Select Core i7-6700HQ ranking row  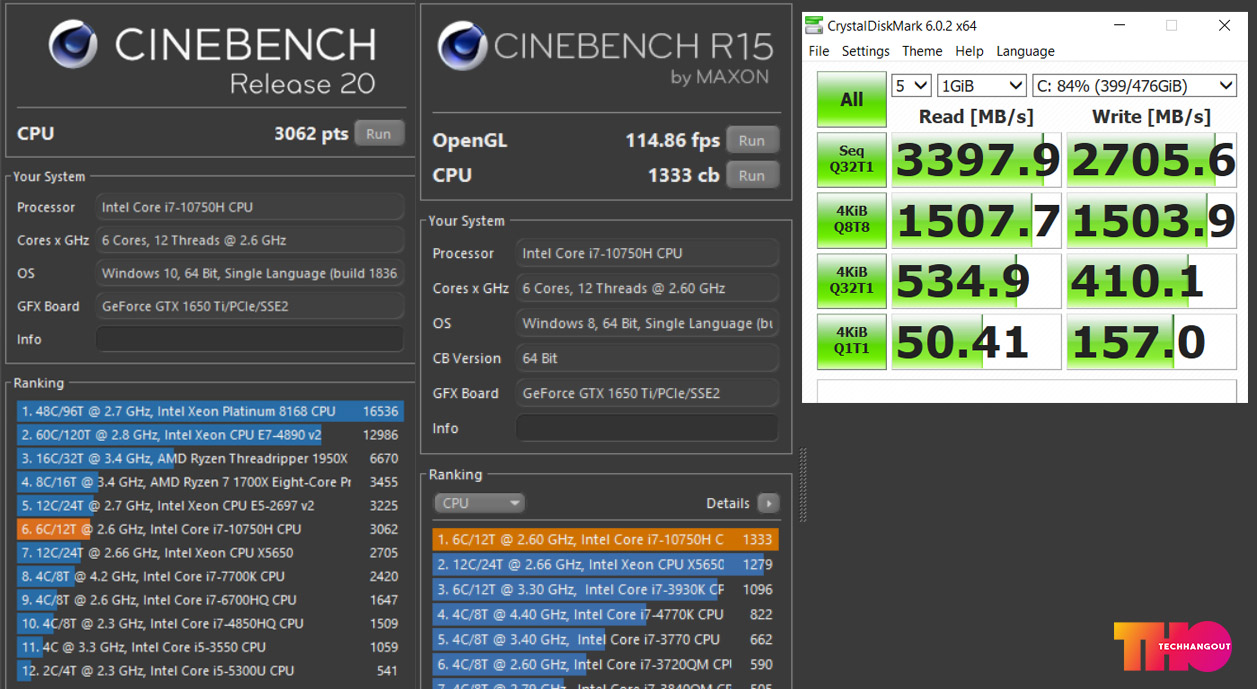[x=210, y=600]
